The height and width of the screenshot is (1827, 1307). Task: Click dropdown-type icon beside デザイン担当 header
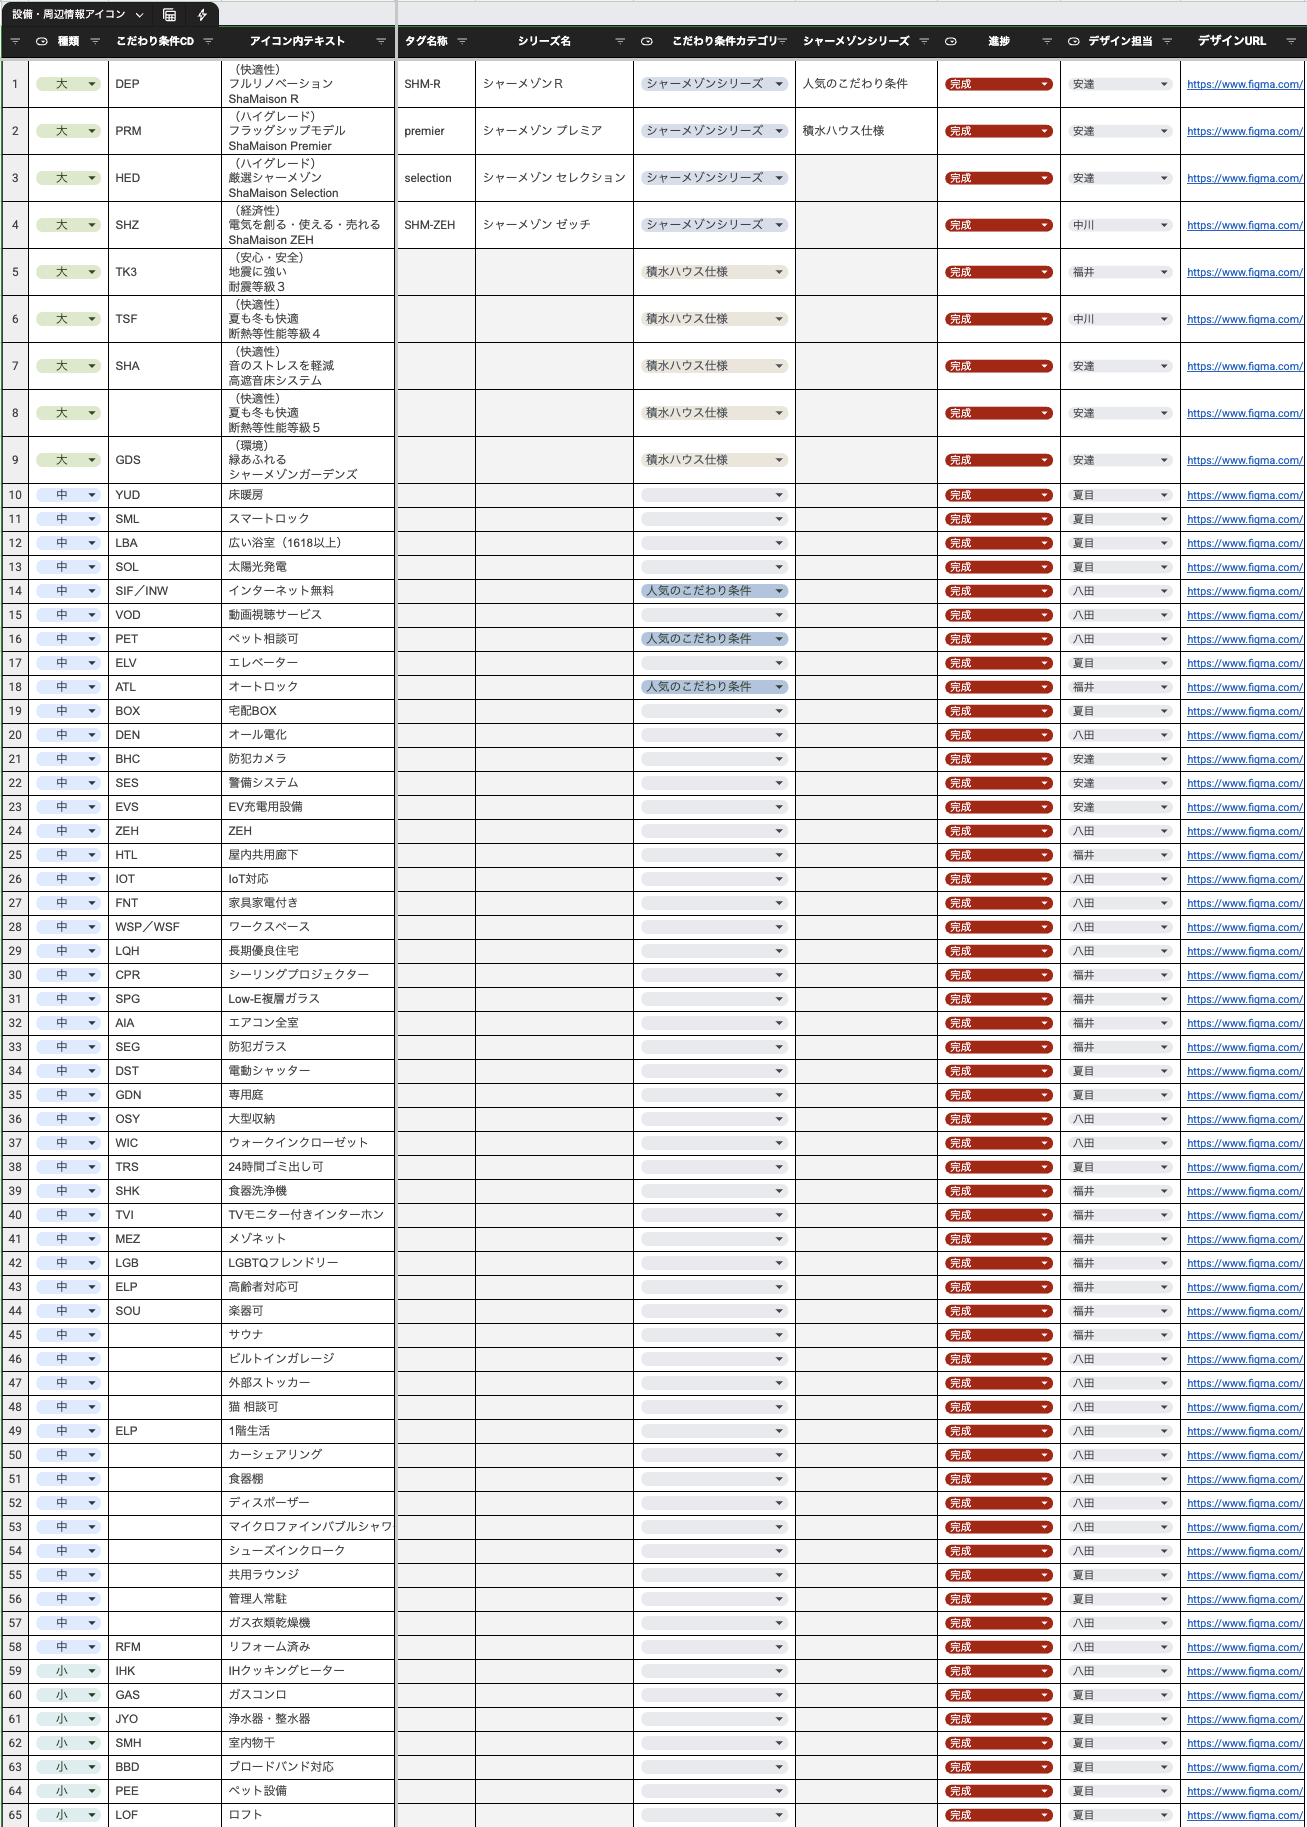1074,41
